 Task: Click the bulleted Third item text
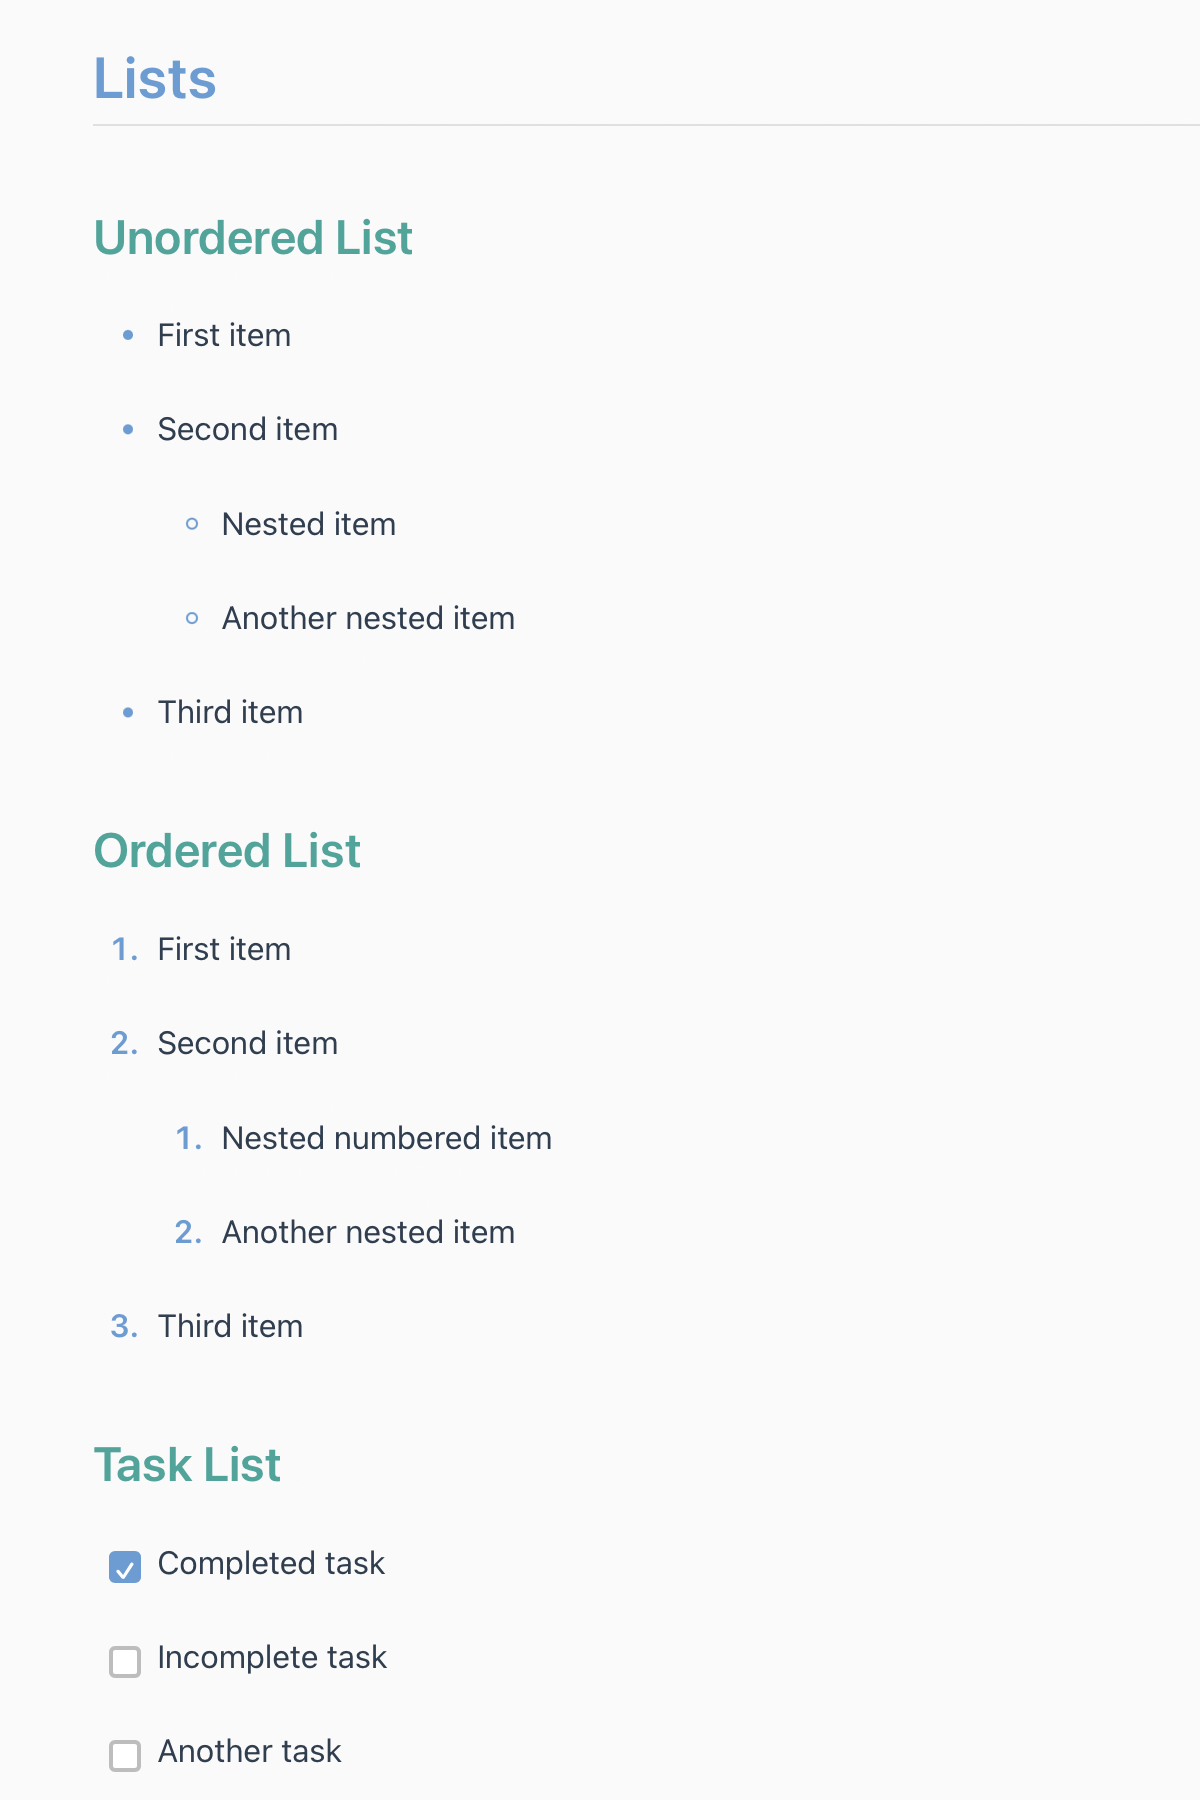[230, 712]
